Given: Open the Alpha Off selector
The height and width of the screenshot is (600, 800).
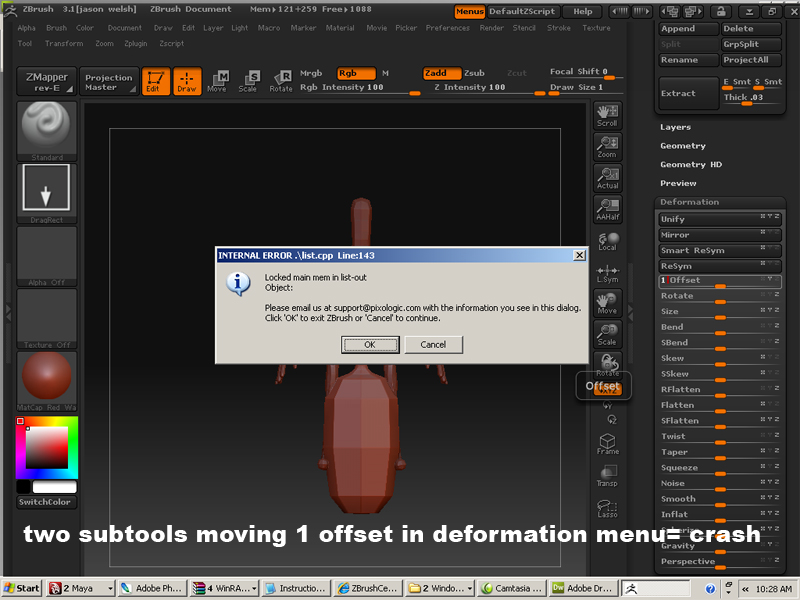Looking at the screenshot, I should [46, 256].
